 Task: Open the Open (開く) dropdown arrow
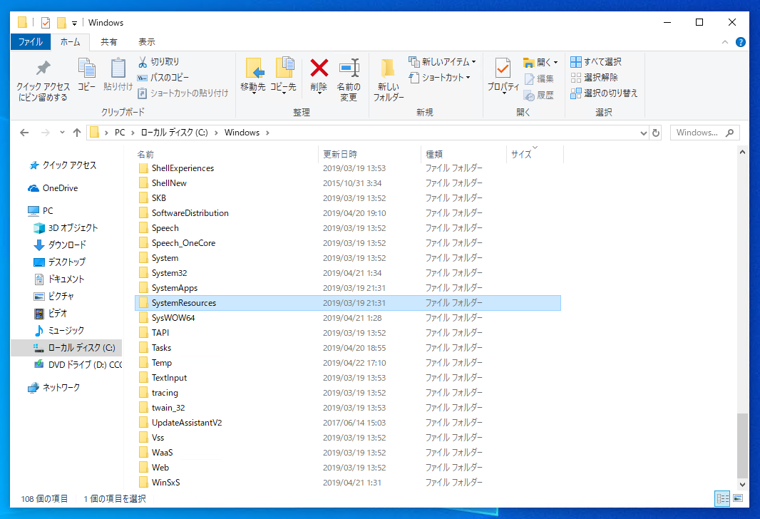point(555,63)
